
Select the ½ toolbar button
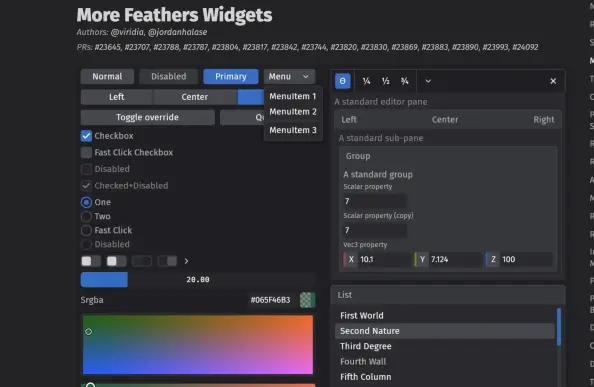pyautogui.click(x=385, y=81)
